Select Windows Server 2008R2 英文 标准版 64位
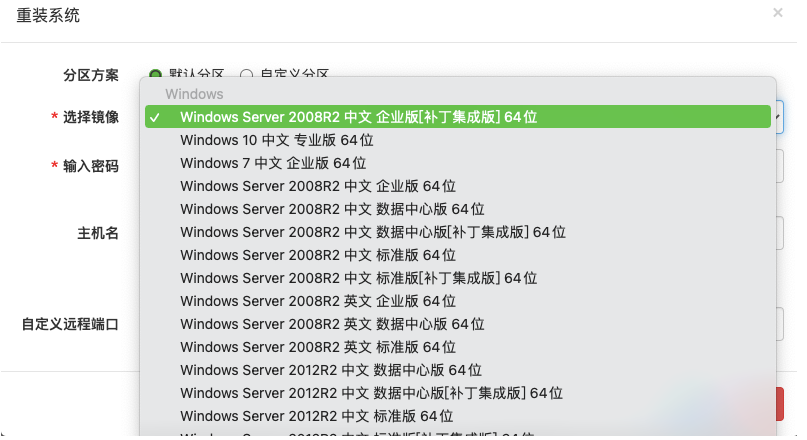807x440 pixels. click(x=318, y=347)
